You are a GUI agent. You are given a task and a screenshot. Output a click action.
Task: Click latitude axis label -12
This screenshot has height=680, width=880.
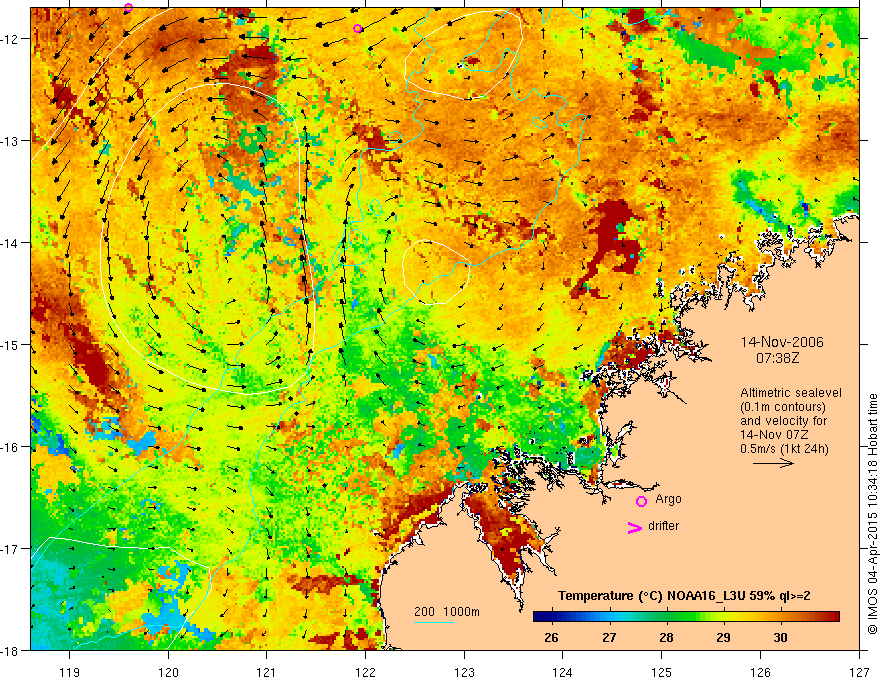[x=11, y=39]
